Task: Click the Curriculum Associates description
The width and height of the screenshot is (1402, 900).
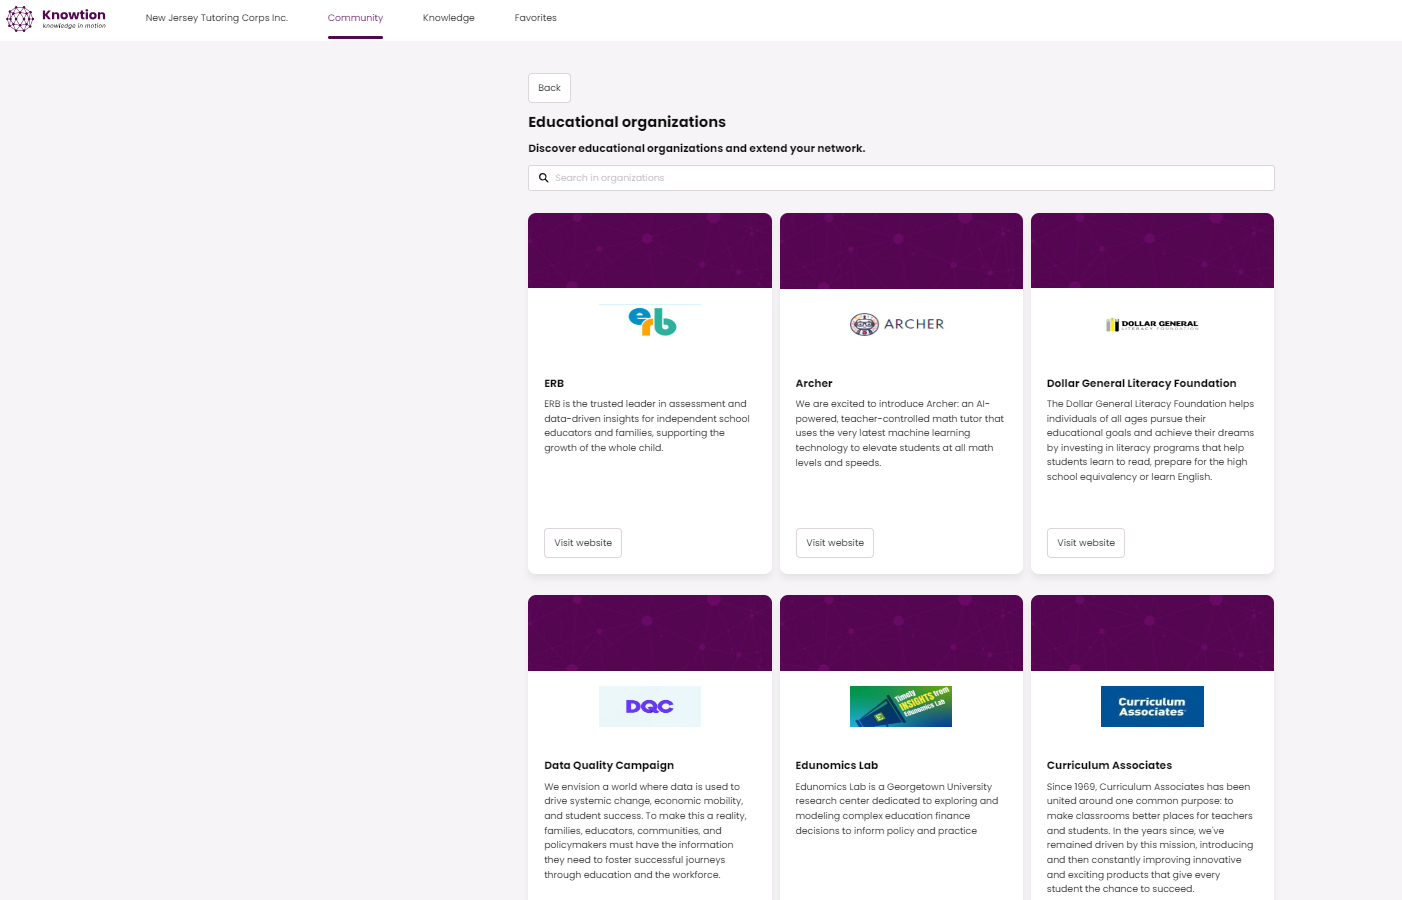Action: pyautogui.click(x=1150, y=838)
